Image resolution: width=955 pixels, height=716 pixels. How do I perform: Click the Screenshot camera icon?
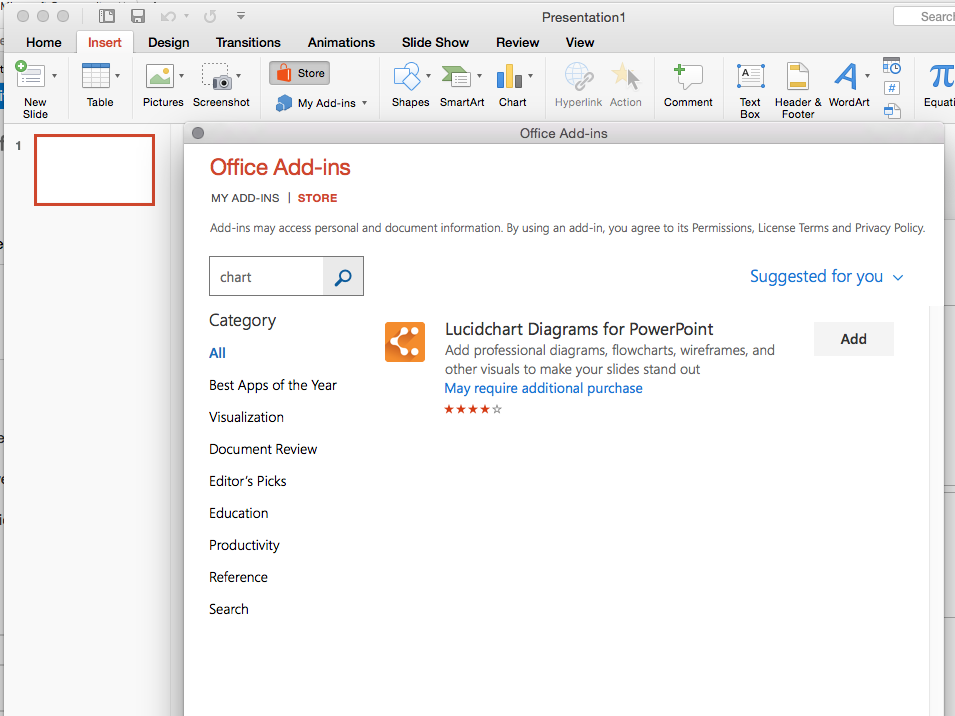click(216, 76)
